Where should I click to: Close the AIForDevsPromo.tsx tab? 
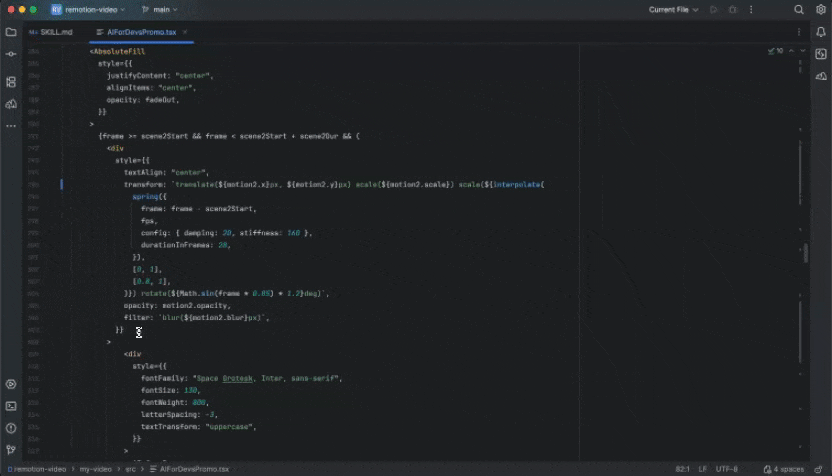click(185, 32)
